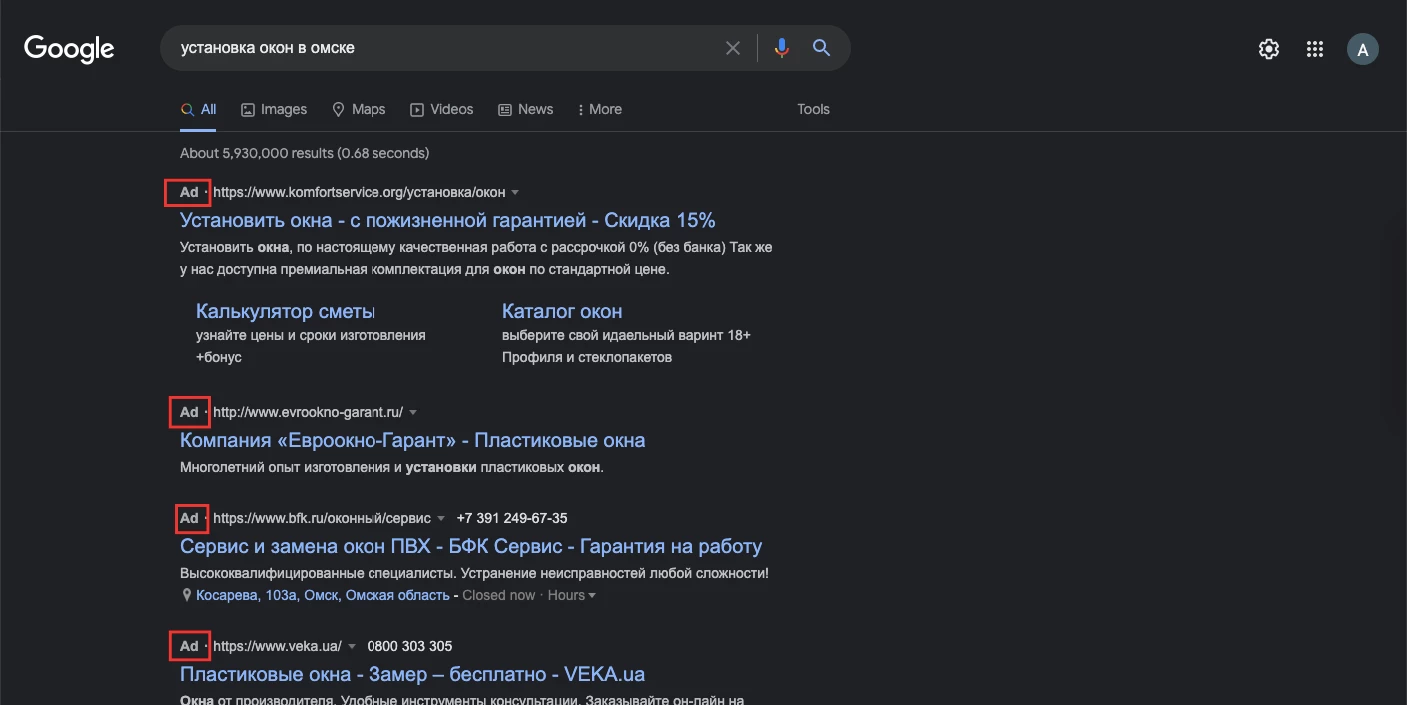The image size is (1407, 705).
Task: Switch to the Videos tab
Action: pos(441,109)
